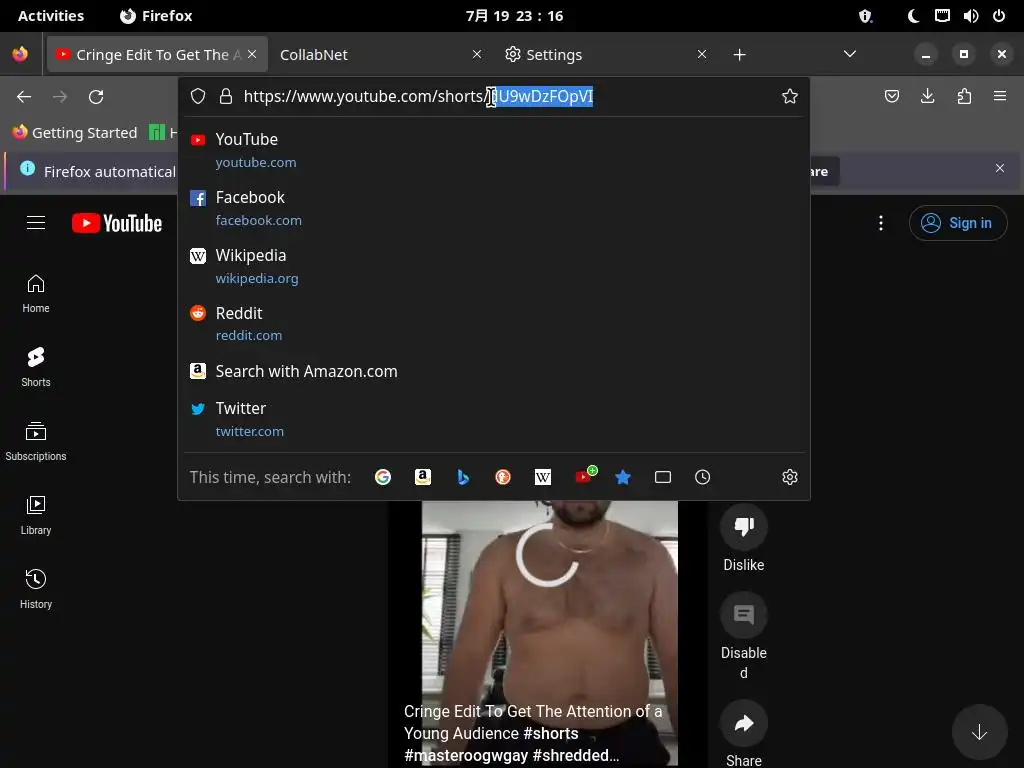Open the Pocket save icon

tap(891, 97)
